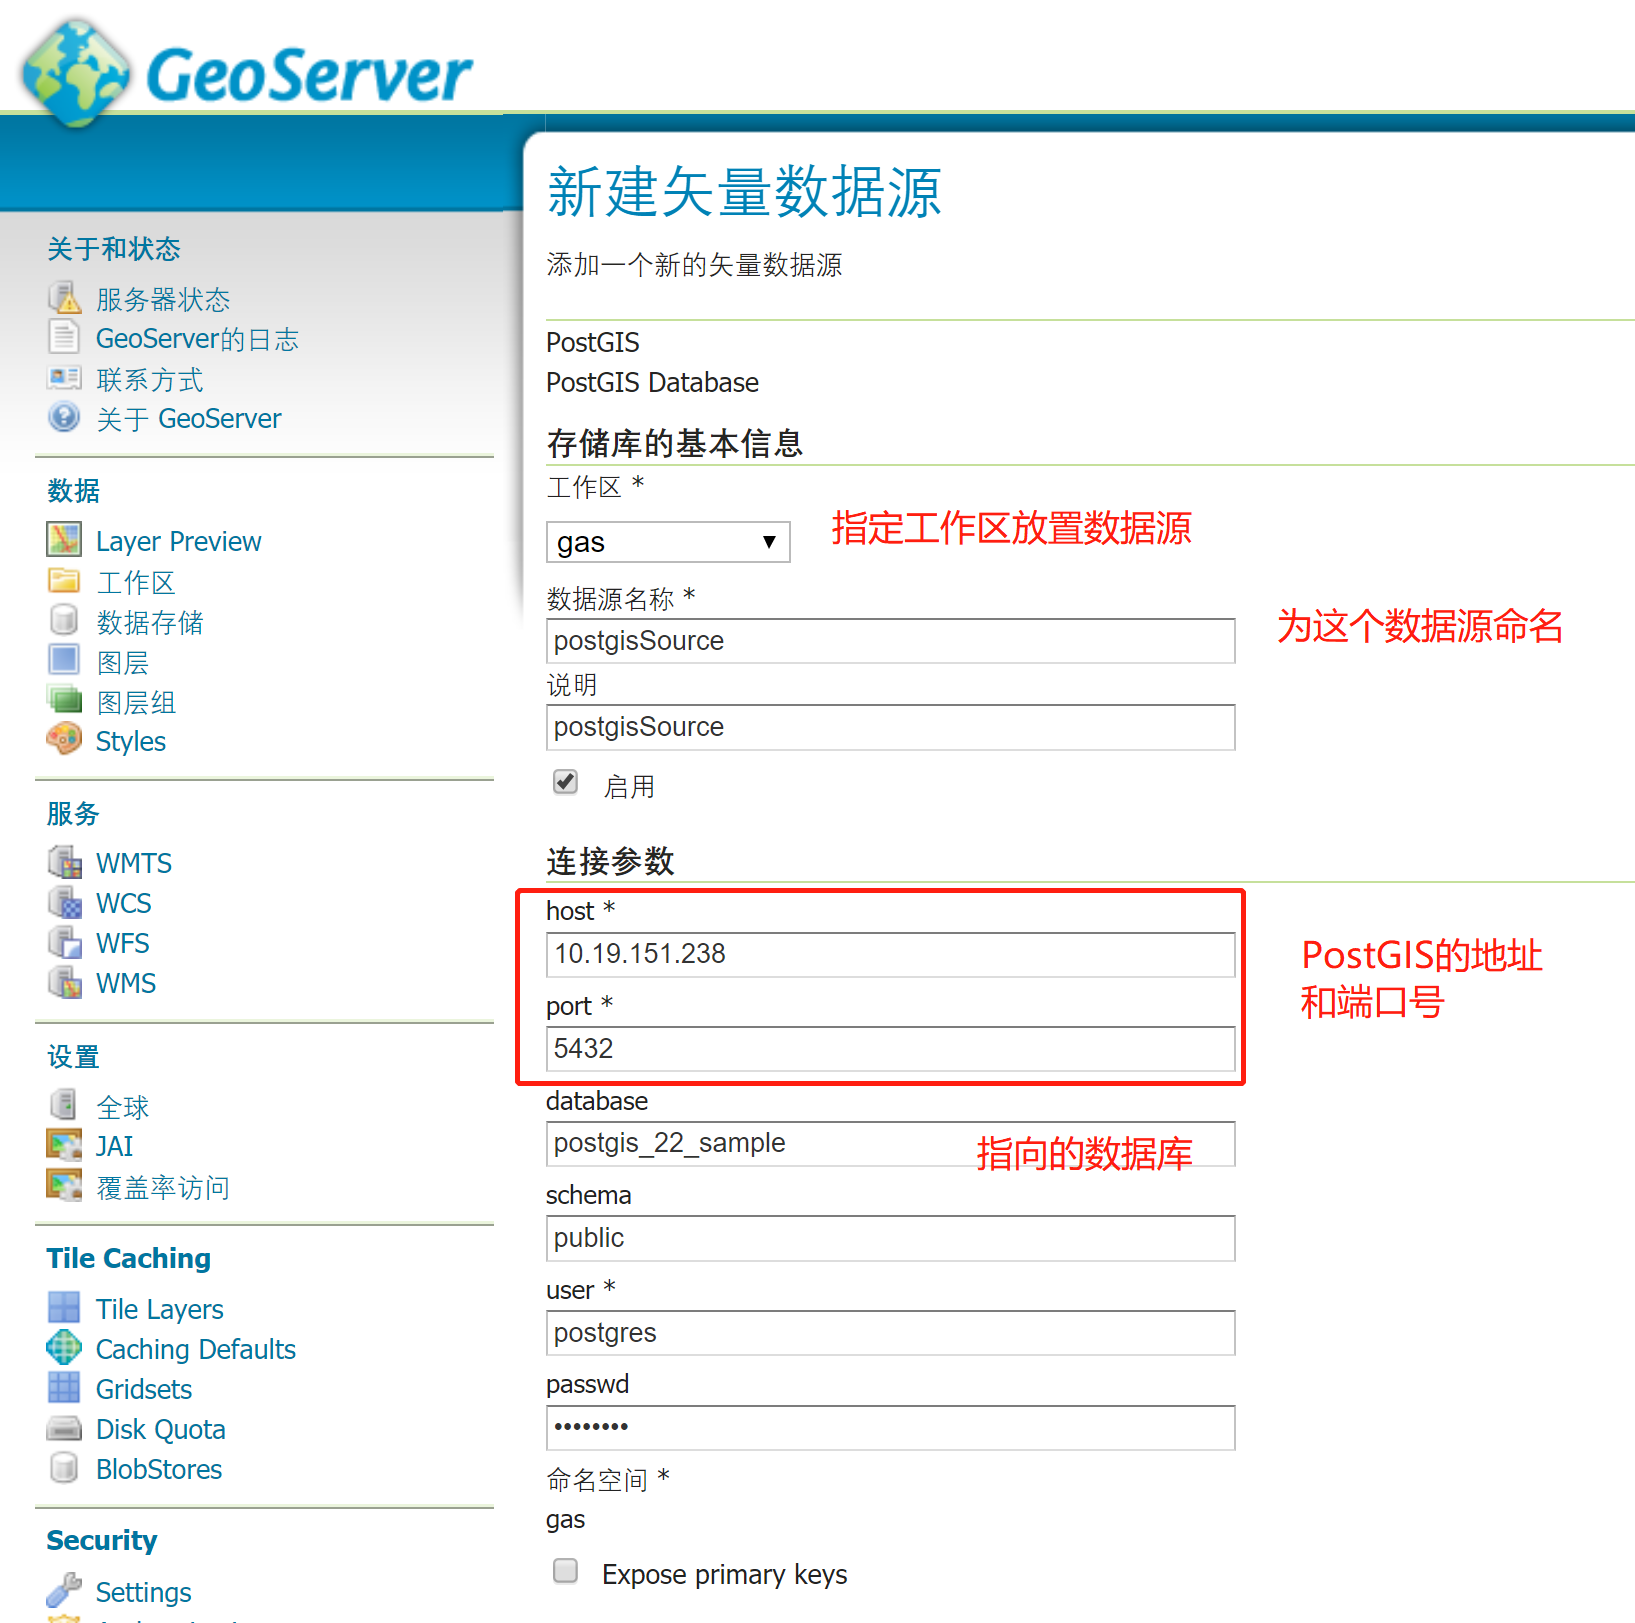
Task: Click the Styles palette icon
Action: pyautogui.click(x=64, y=739)
